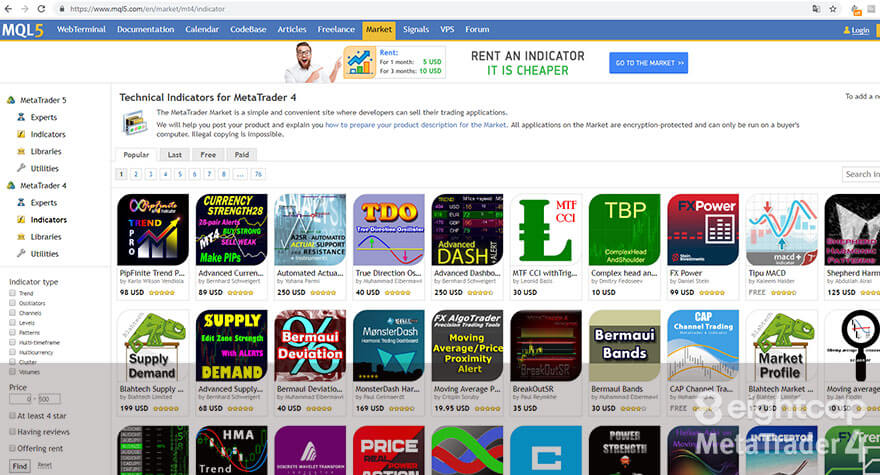Viewport: 880px width, 475px height.
Task: Open MetaTrader 5 Indicators in sidebar
Action: (48, 134)
